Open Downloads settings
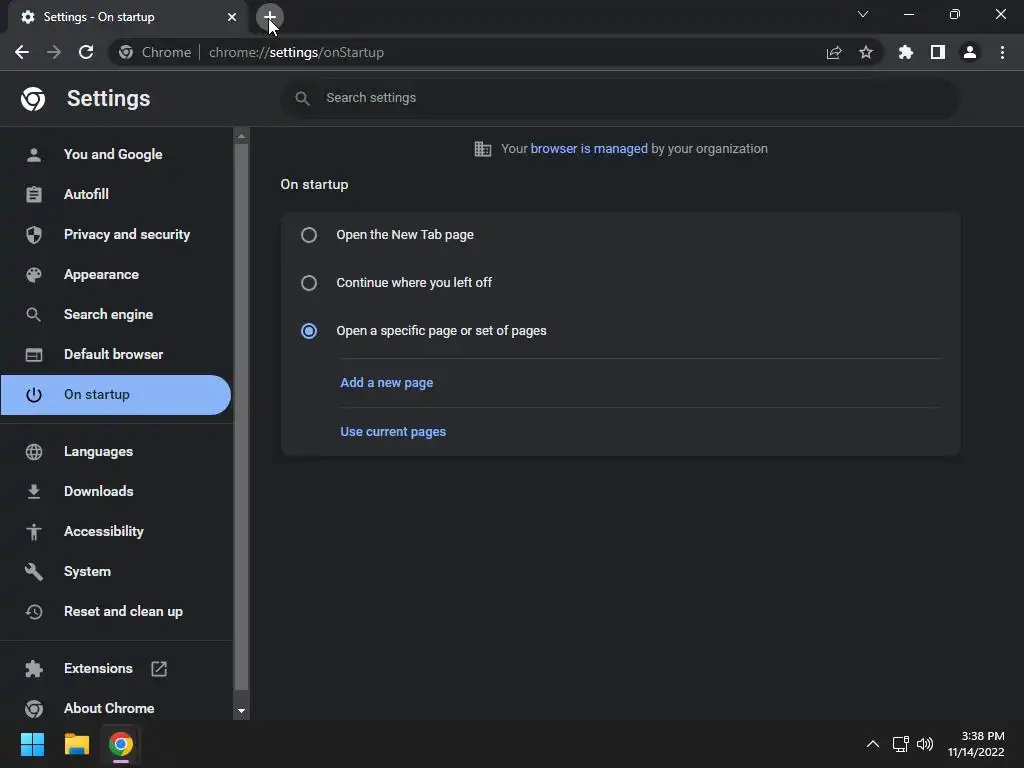 (x=116, y=492)
